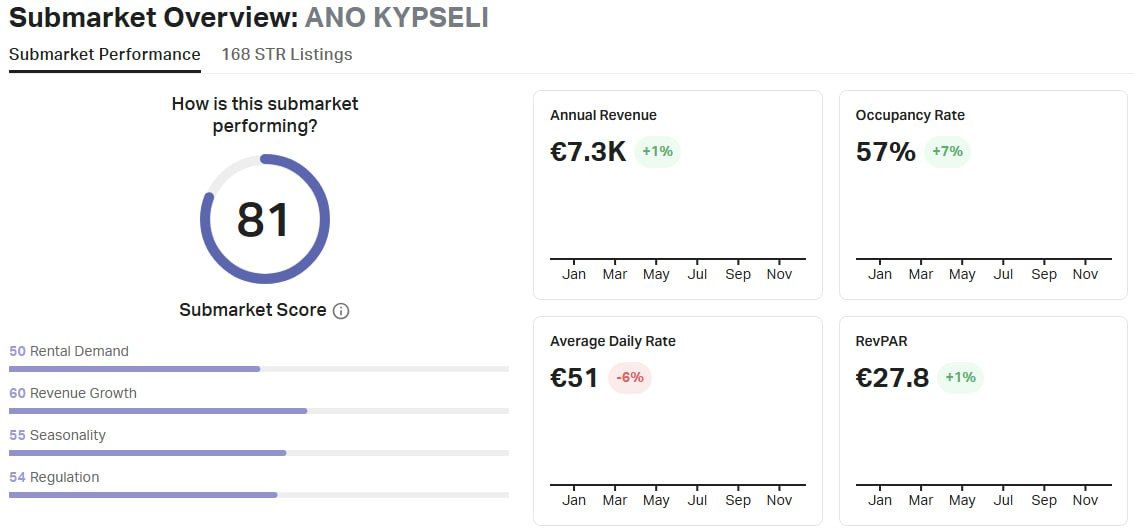
Task: Click the Occupancy Rate +7% badge
Action: tap(946, 152)
